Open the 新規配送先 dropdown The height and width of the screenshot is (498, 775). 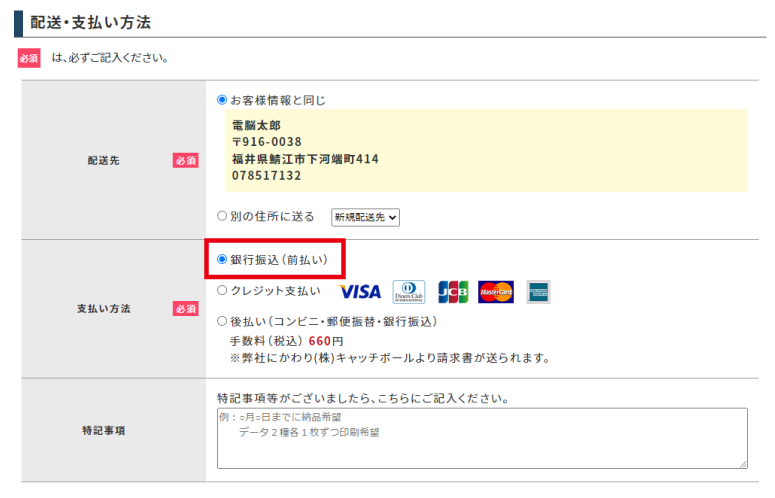[x=365, y=217]
